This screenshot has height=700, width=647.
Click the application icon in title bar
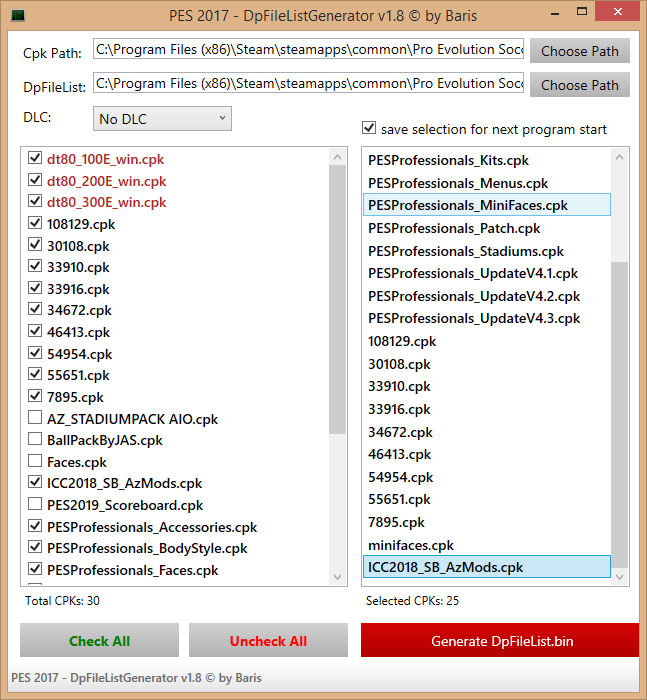[17, 15]
